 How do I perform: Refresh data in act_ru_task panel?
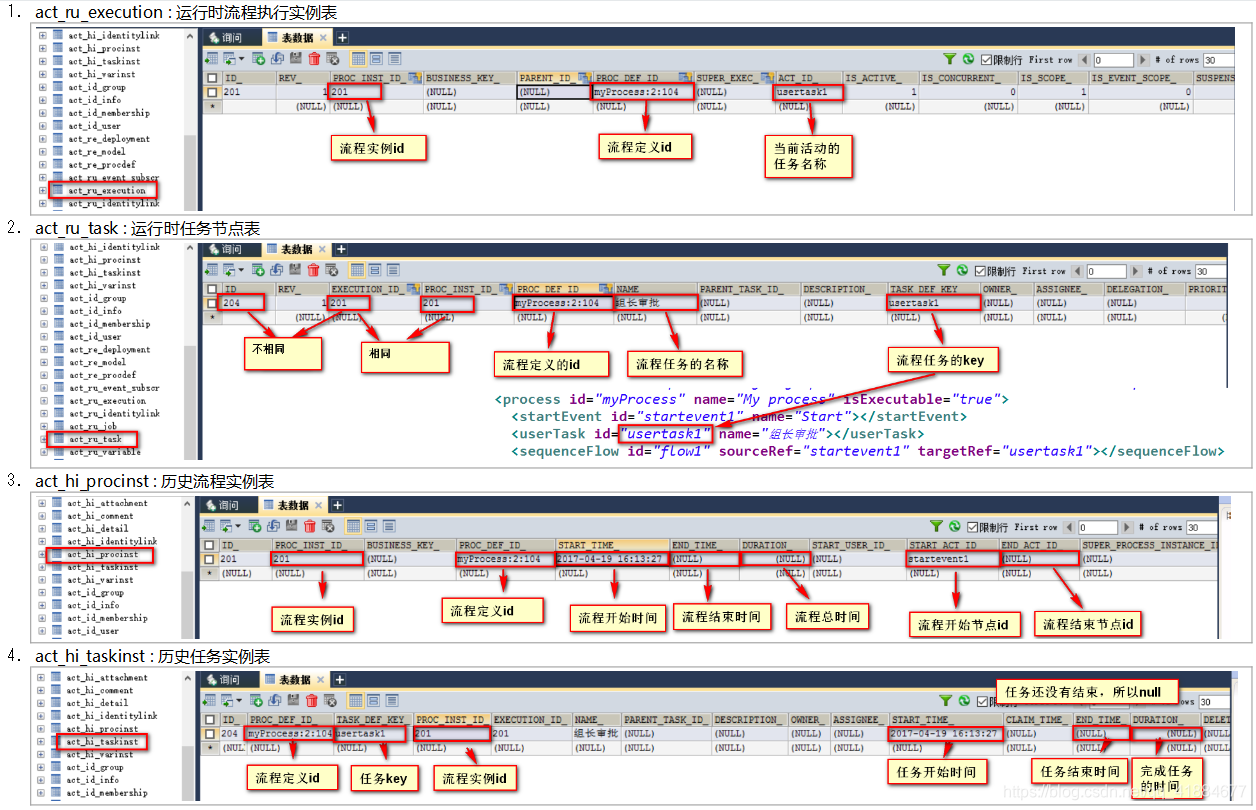[x=962, y=270]
